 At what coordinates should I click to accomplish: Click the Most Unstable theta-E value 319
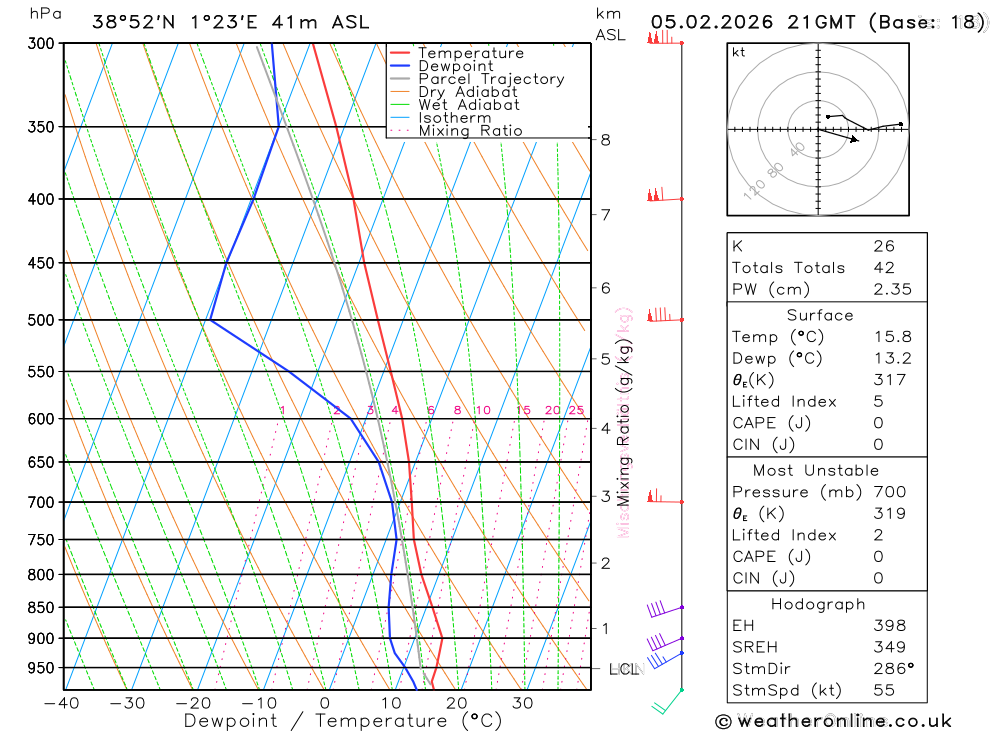click(x=890, y=514)
